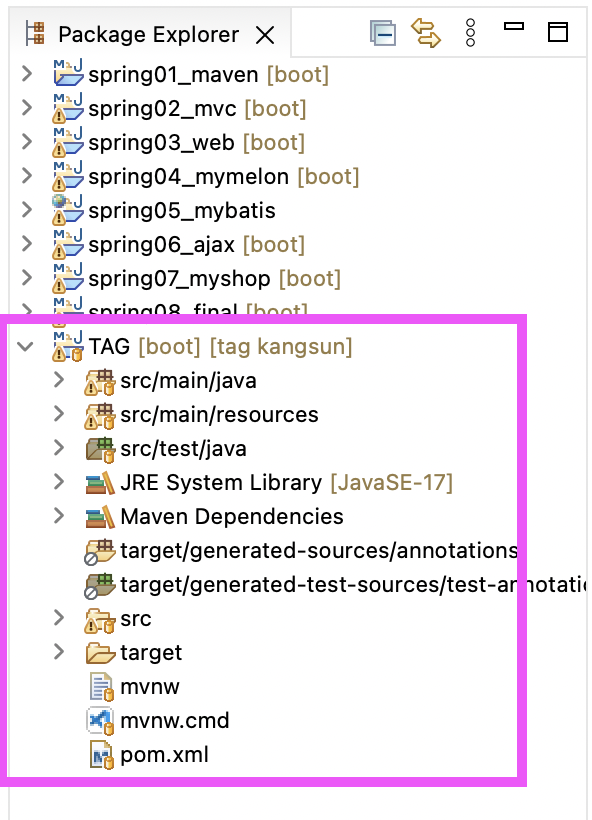Minimize the Package Explorer view

pyautogui.click(x=514, y=26)
